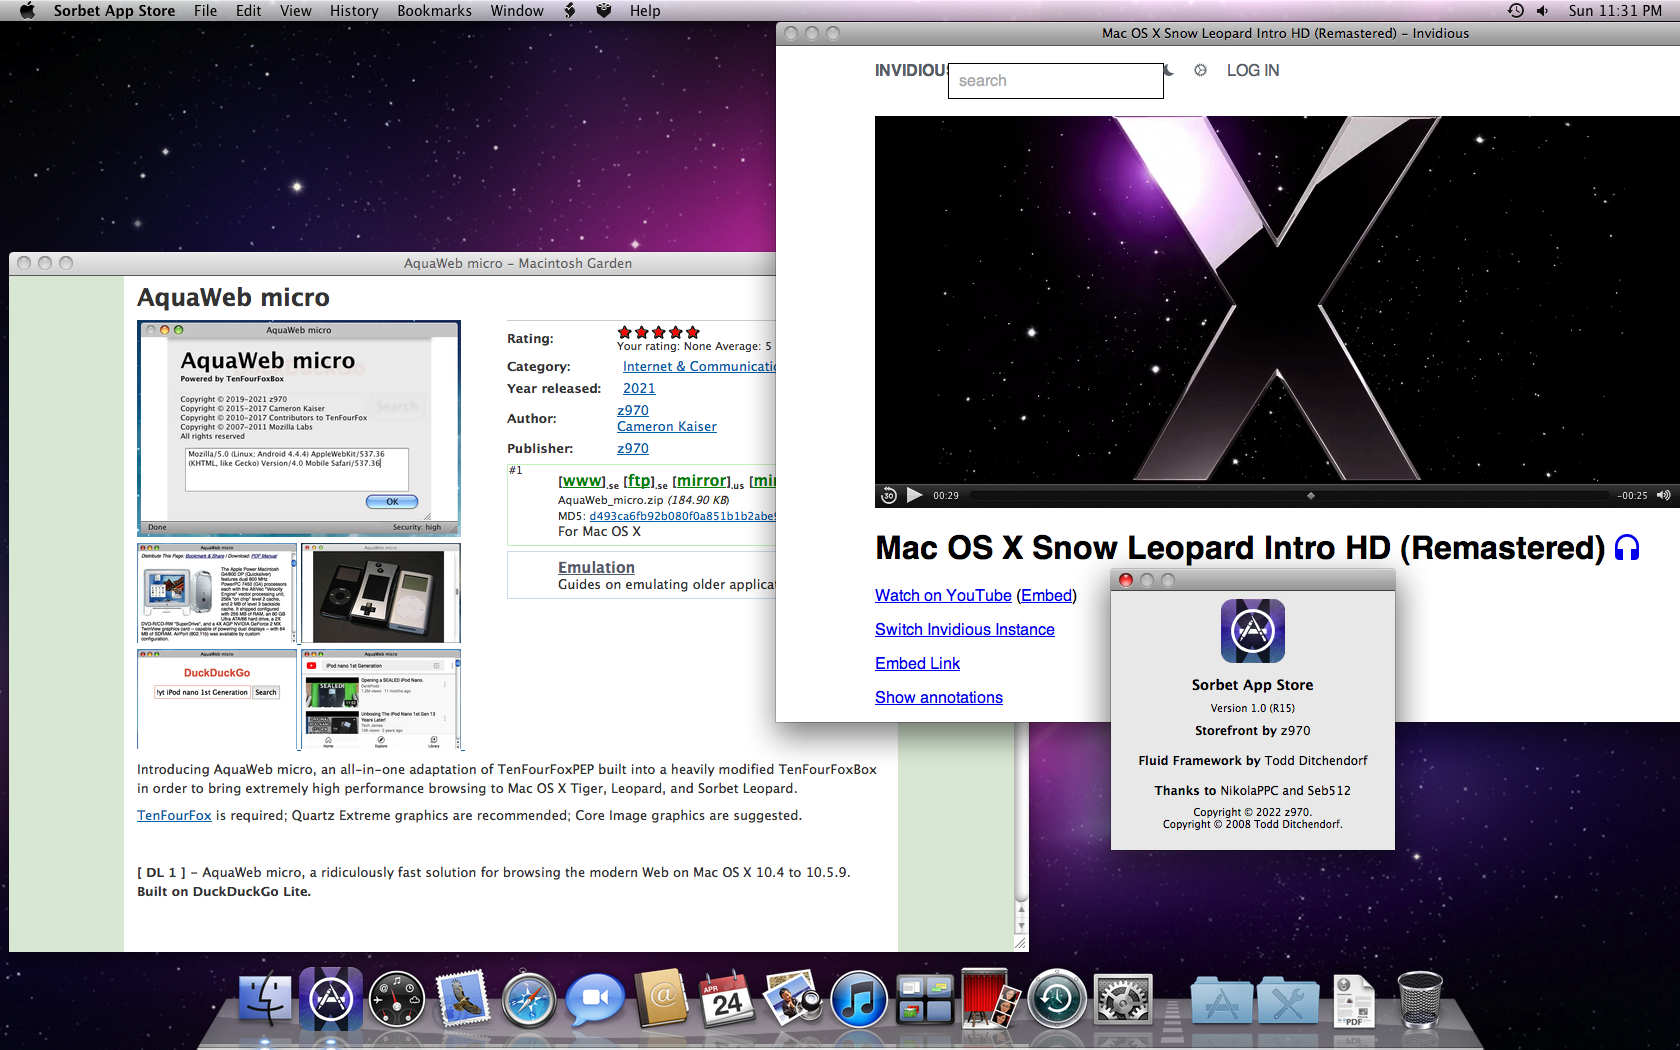
Task: Click volume speaker icon in menu bar
Action: [1543, 10]
